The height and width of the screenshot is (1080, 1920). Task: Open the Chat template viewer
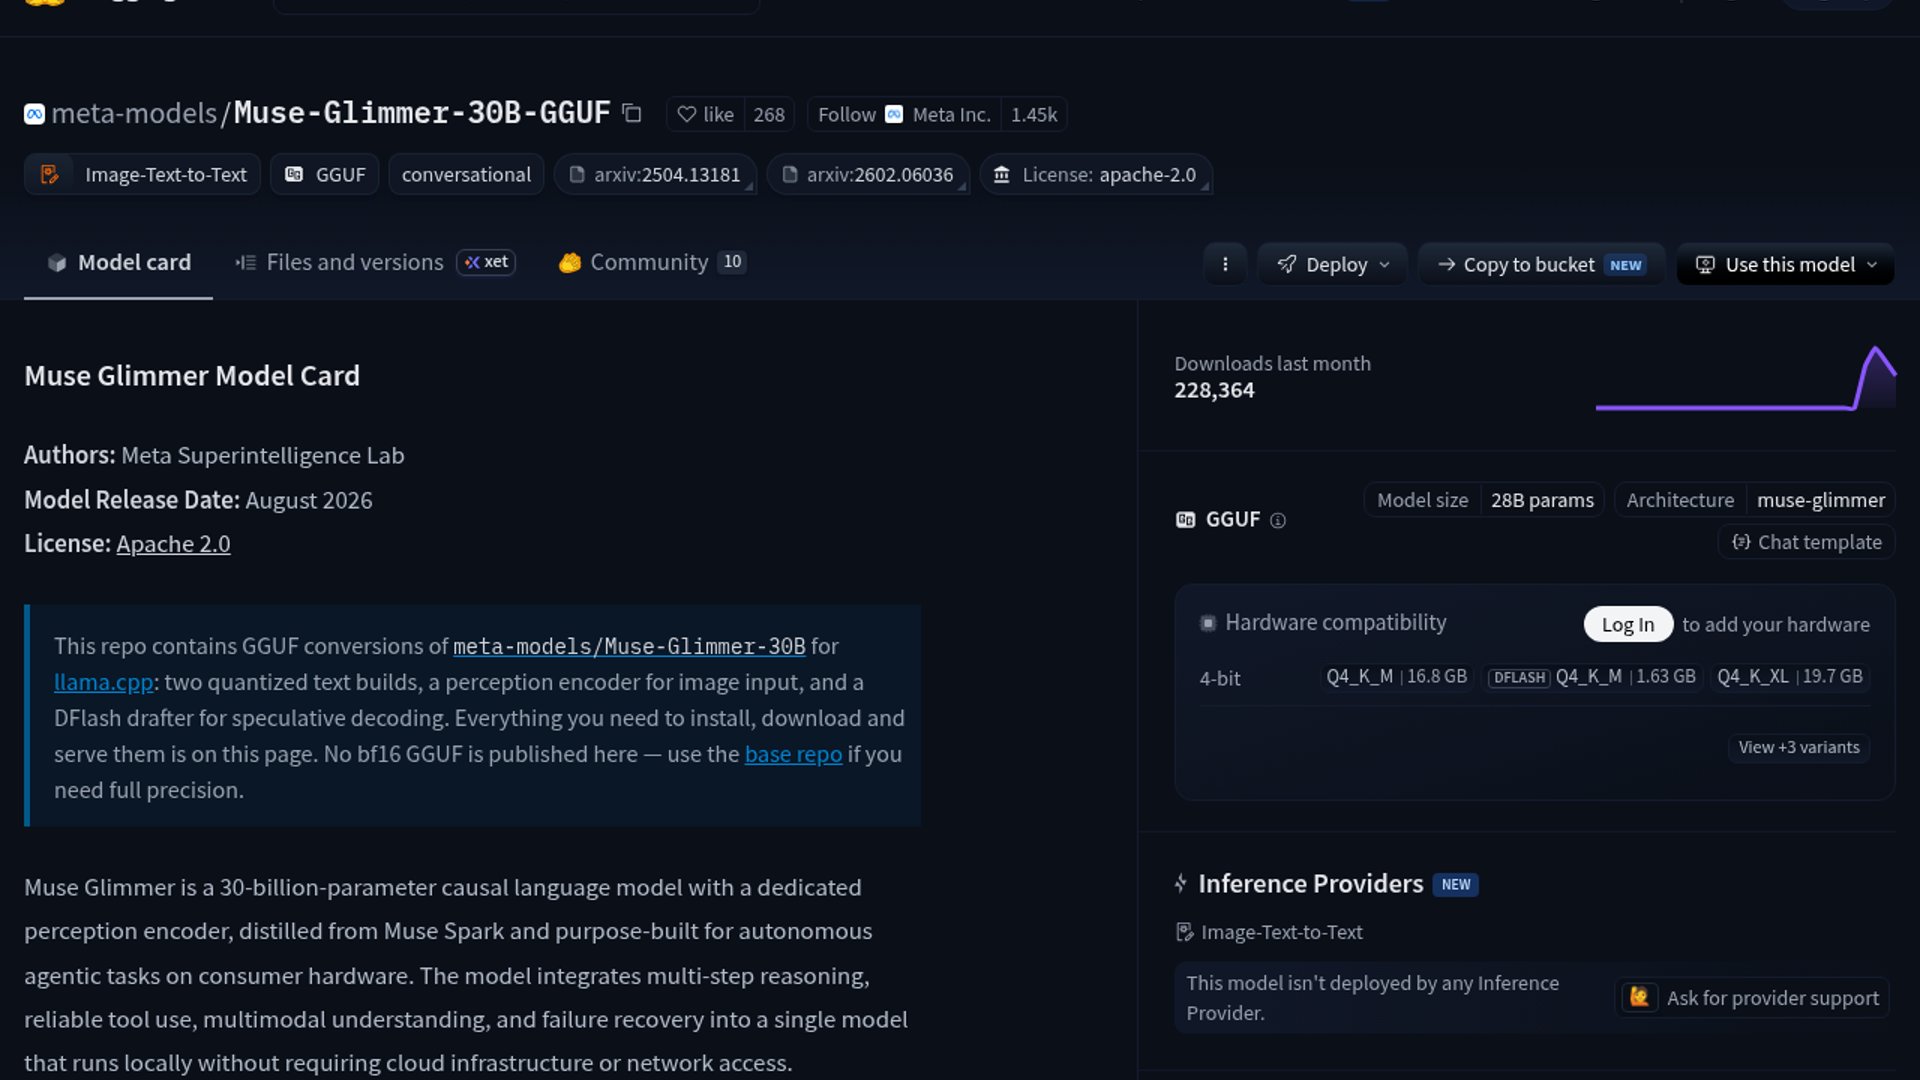pyautogui.click(x=1806, y=542)
